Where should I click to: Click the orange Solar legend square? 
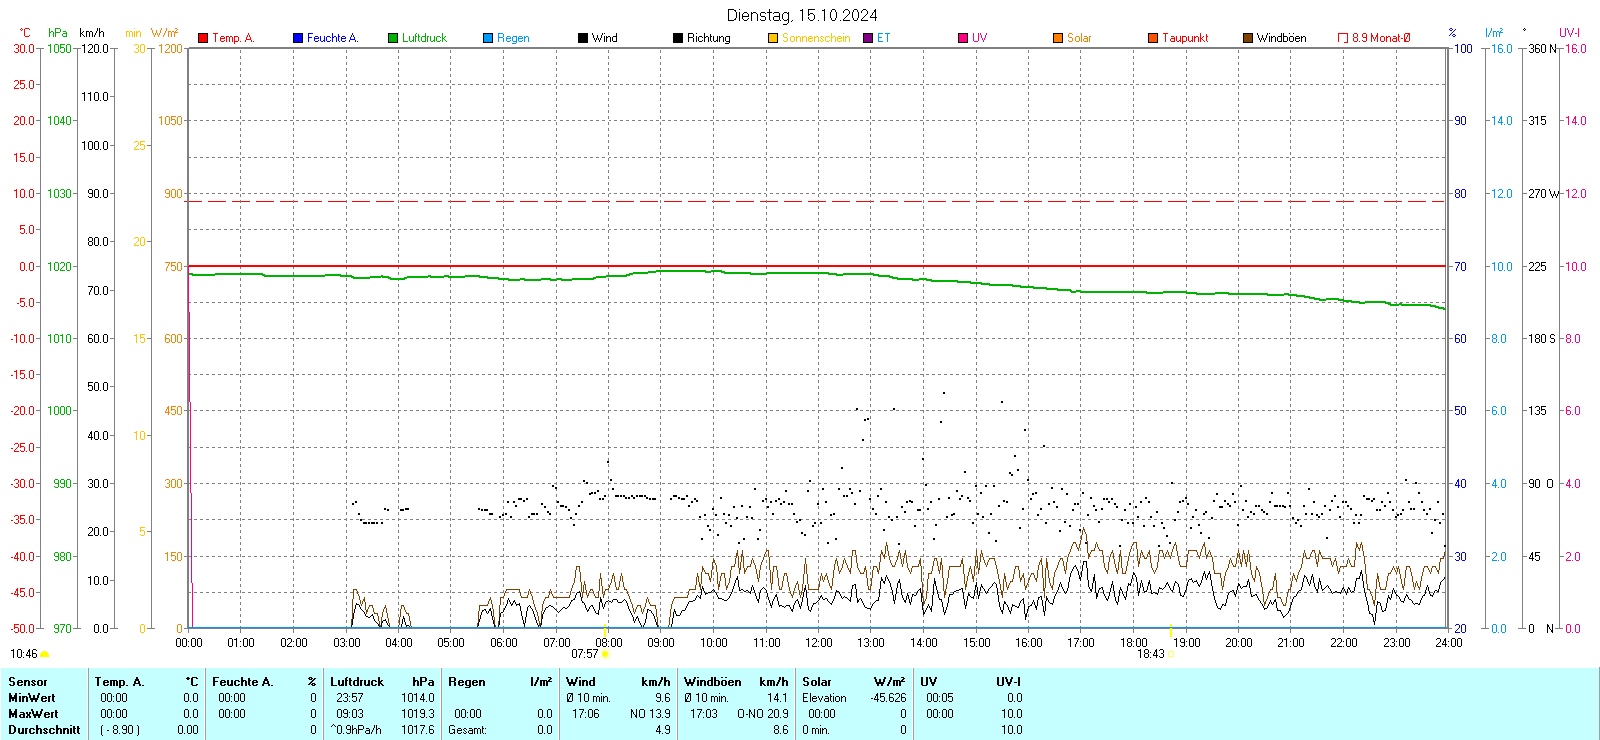1058,38
